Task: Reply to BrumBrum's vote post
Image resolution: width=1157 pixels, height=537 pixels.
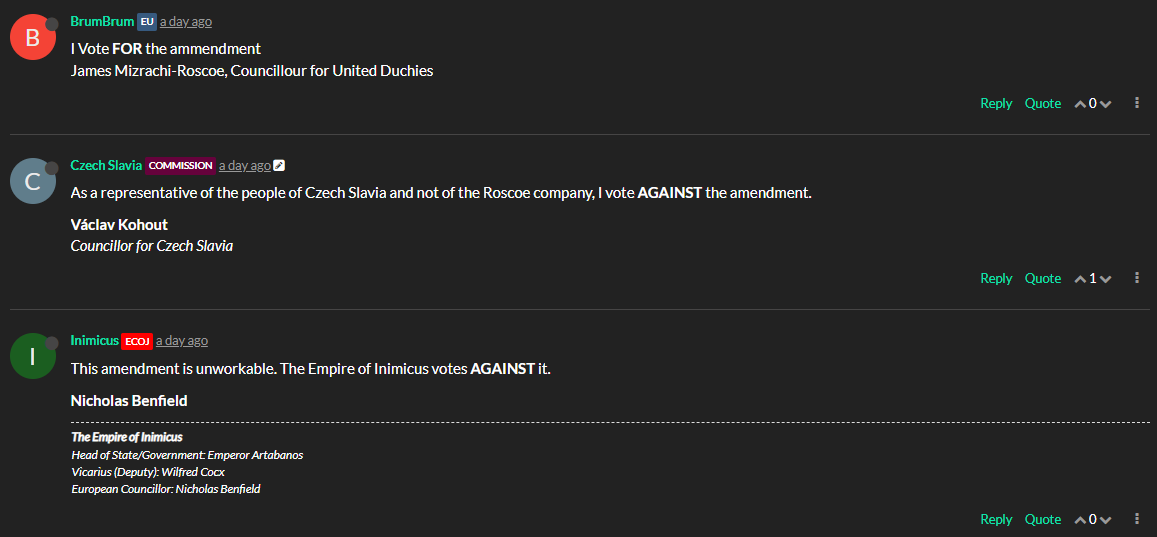Action: (x=996, y=103)
